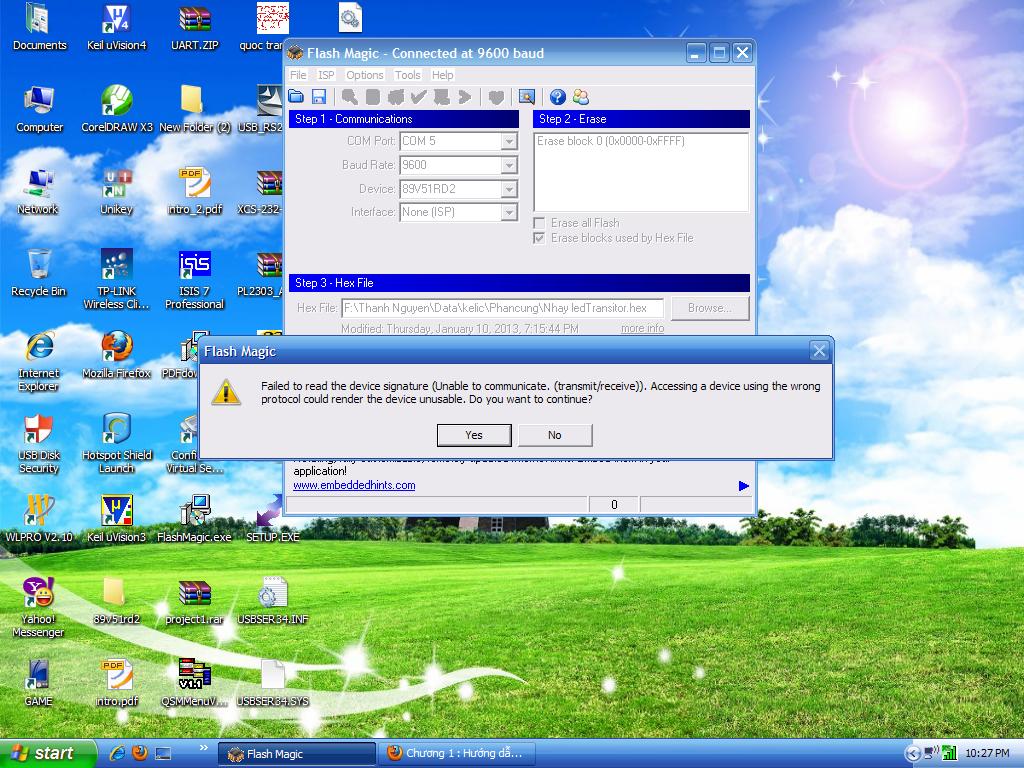Open USBSER34.INF file icon
1024x768 pixels.
pos(272,600)
